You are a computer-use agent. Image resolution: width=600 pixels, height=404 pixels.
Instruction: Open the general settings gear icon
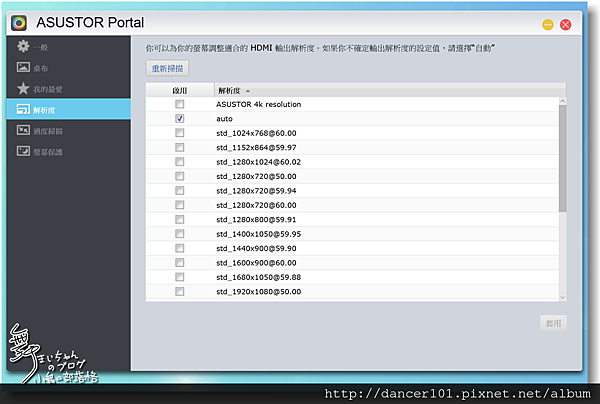(23, 46)
